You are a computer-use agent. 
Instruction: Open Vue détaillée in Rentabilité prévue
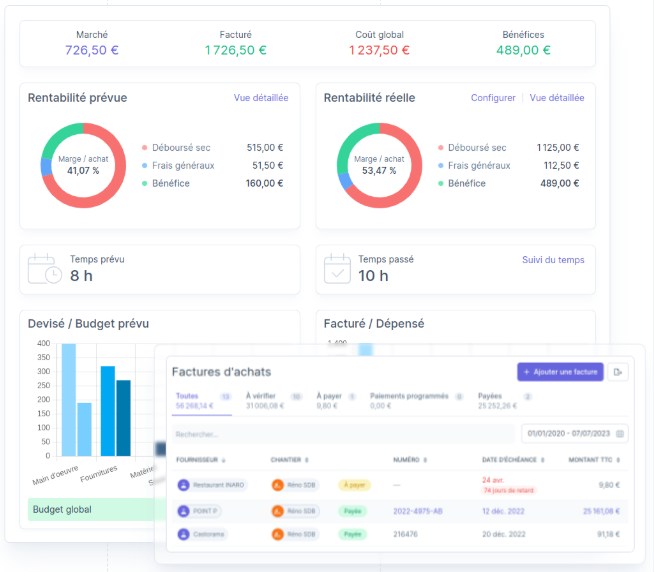(x=261, y=98)
